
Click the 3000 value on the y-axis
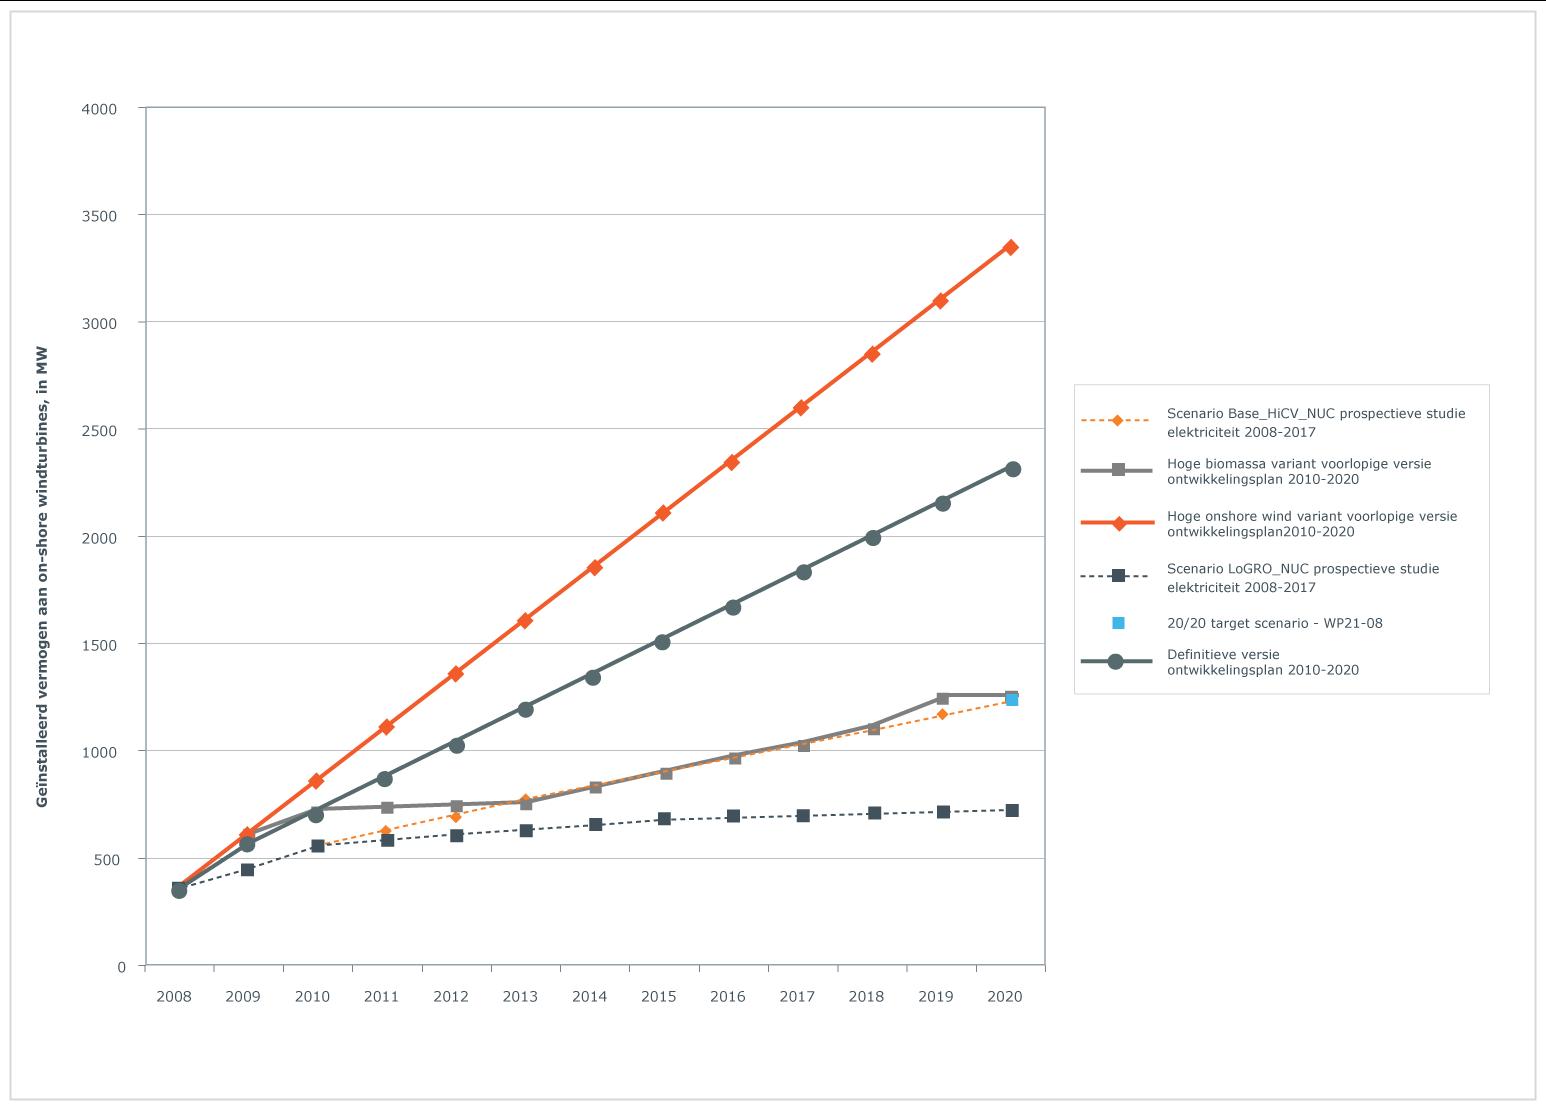[x=99, y=323]
